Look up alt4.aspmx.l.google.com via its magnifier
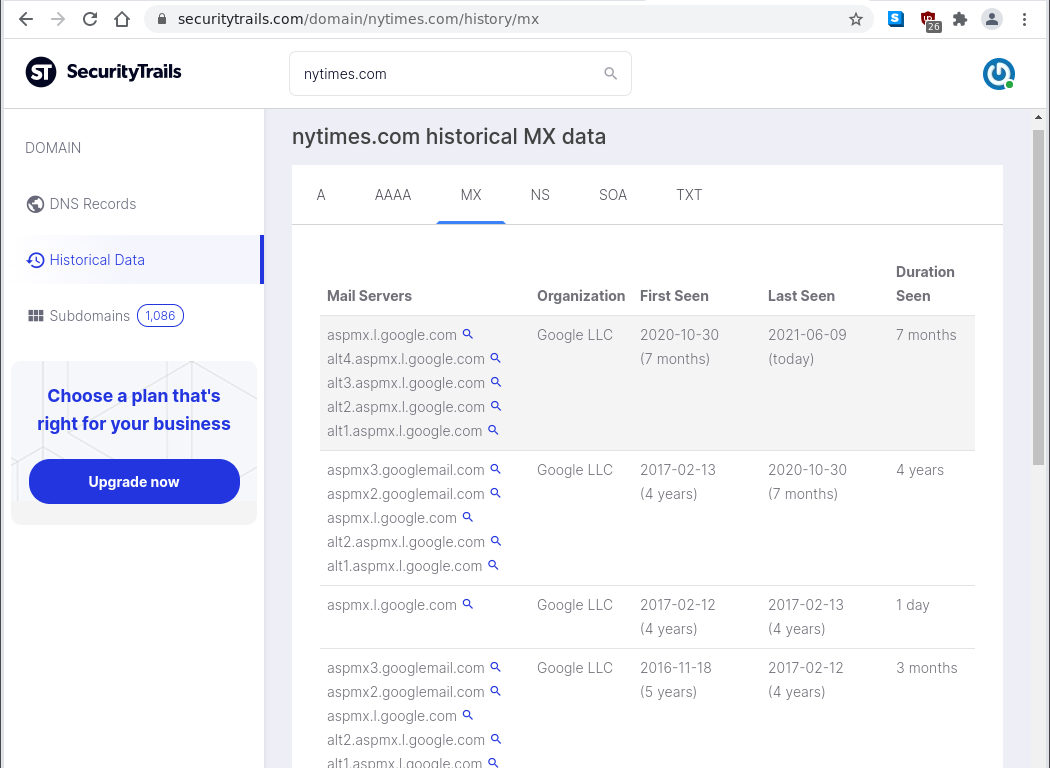Image resolution: width=1050 pixels, height=768 pixels. point(496,358)
